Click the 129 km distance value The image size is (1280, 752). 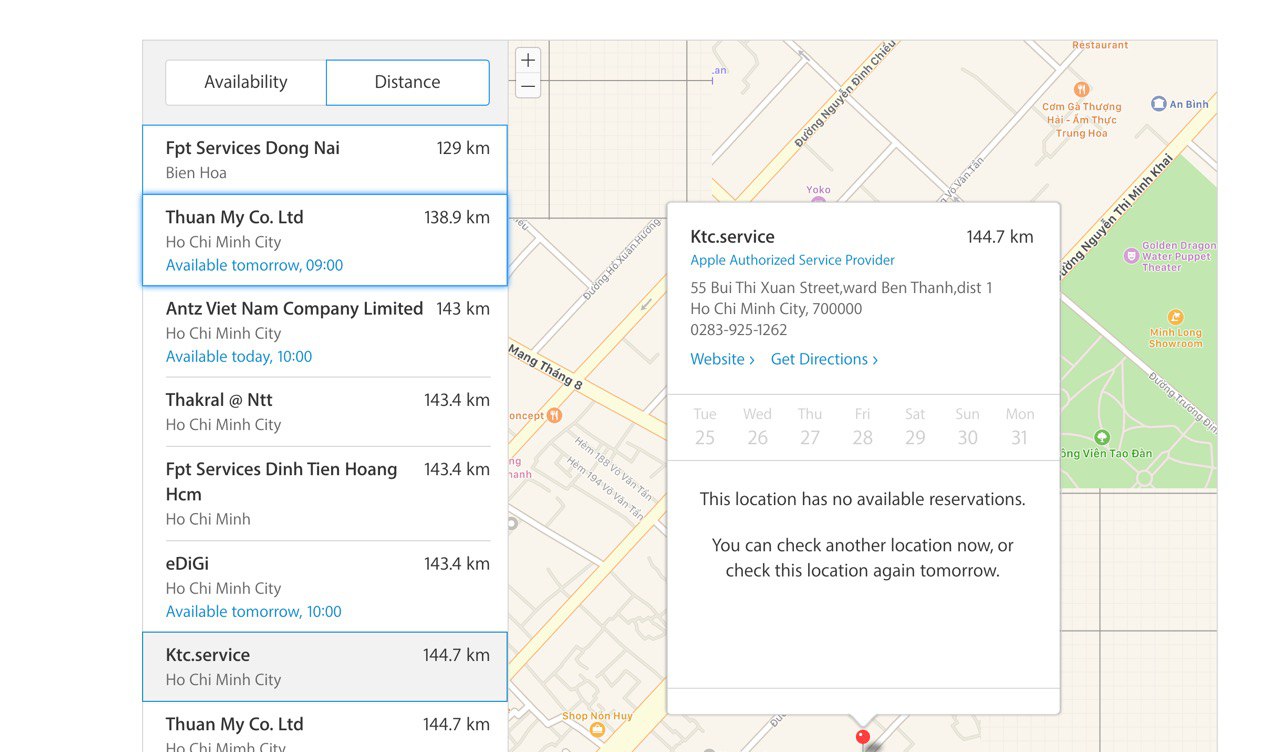point(463,148)
